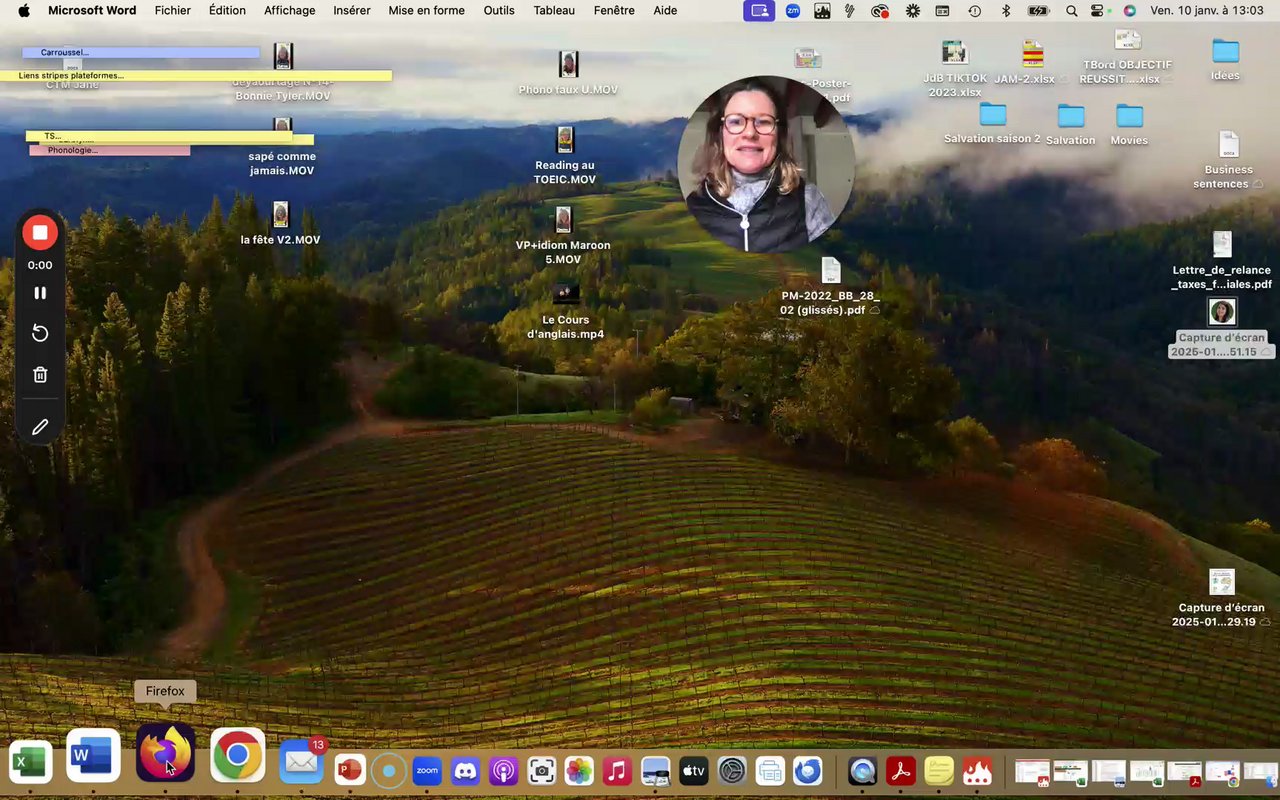This screenshot has width=1280, height=800.
Task: Open the Outils menu
Action: tap(499, 11)
